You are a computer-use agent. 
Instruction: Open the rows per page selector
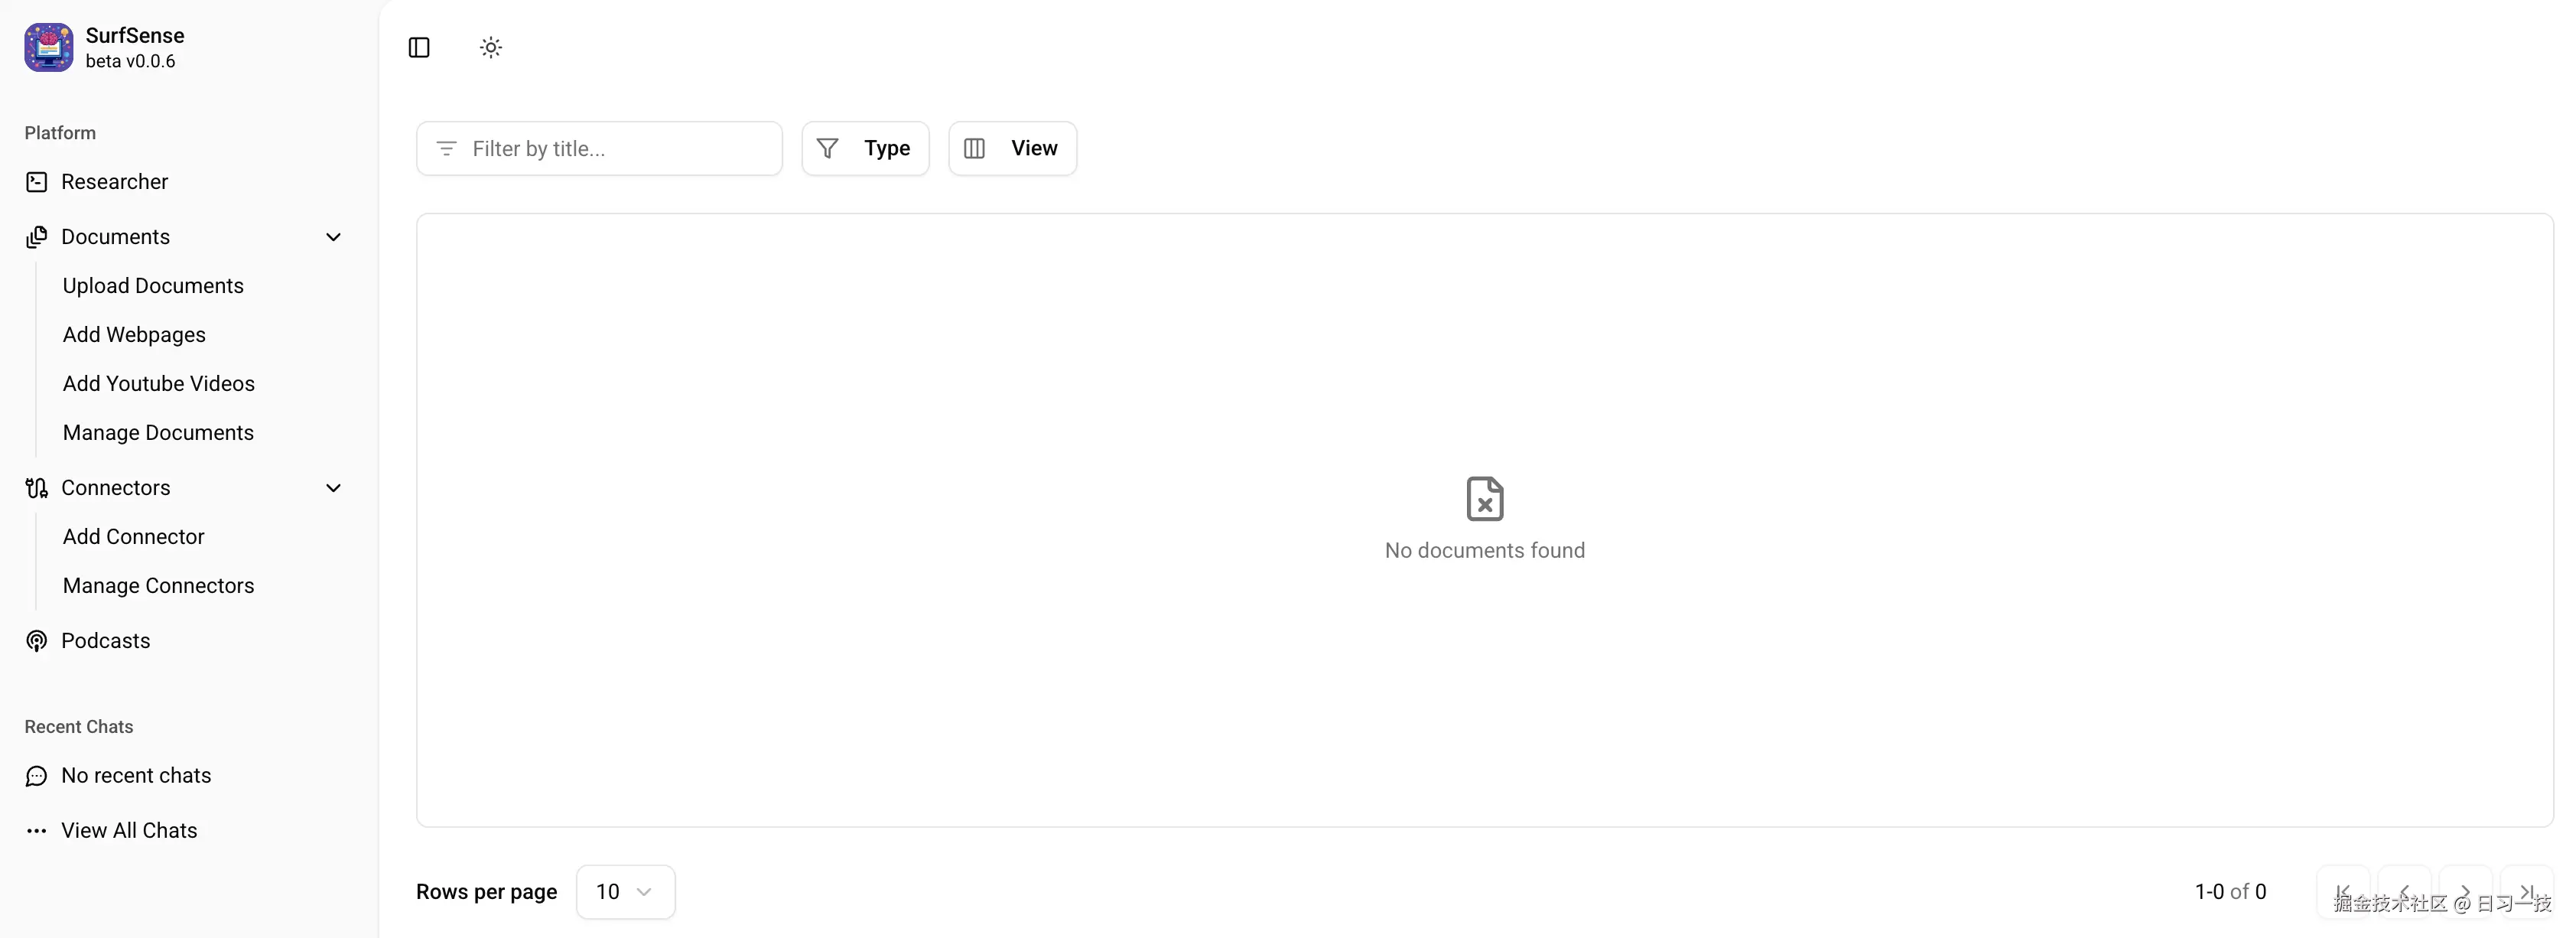tap(625, 891)
